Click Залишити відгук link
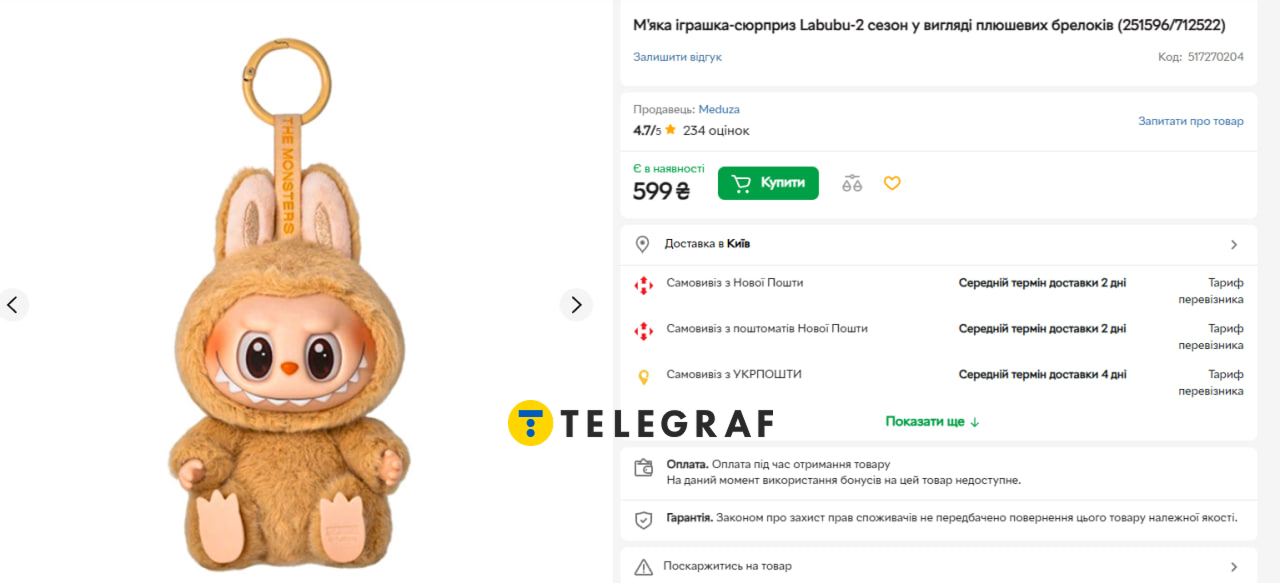The height and width of the screenshot is (583, 1280). pyautogui.click(x=677, y=57)
